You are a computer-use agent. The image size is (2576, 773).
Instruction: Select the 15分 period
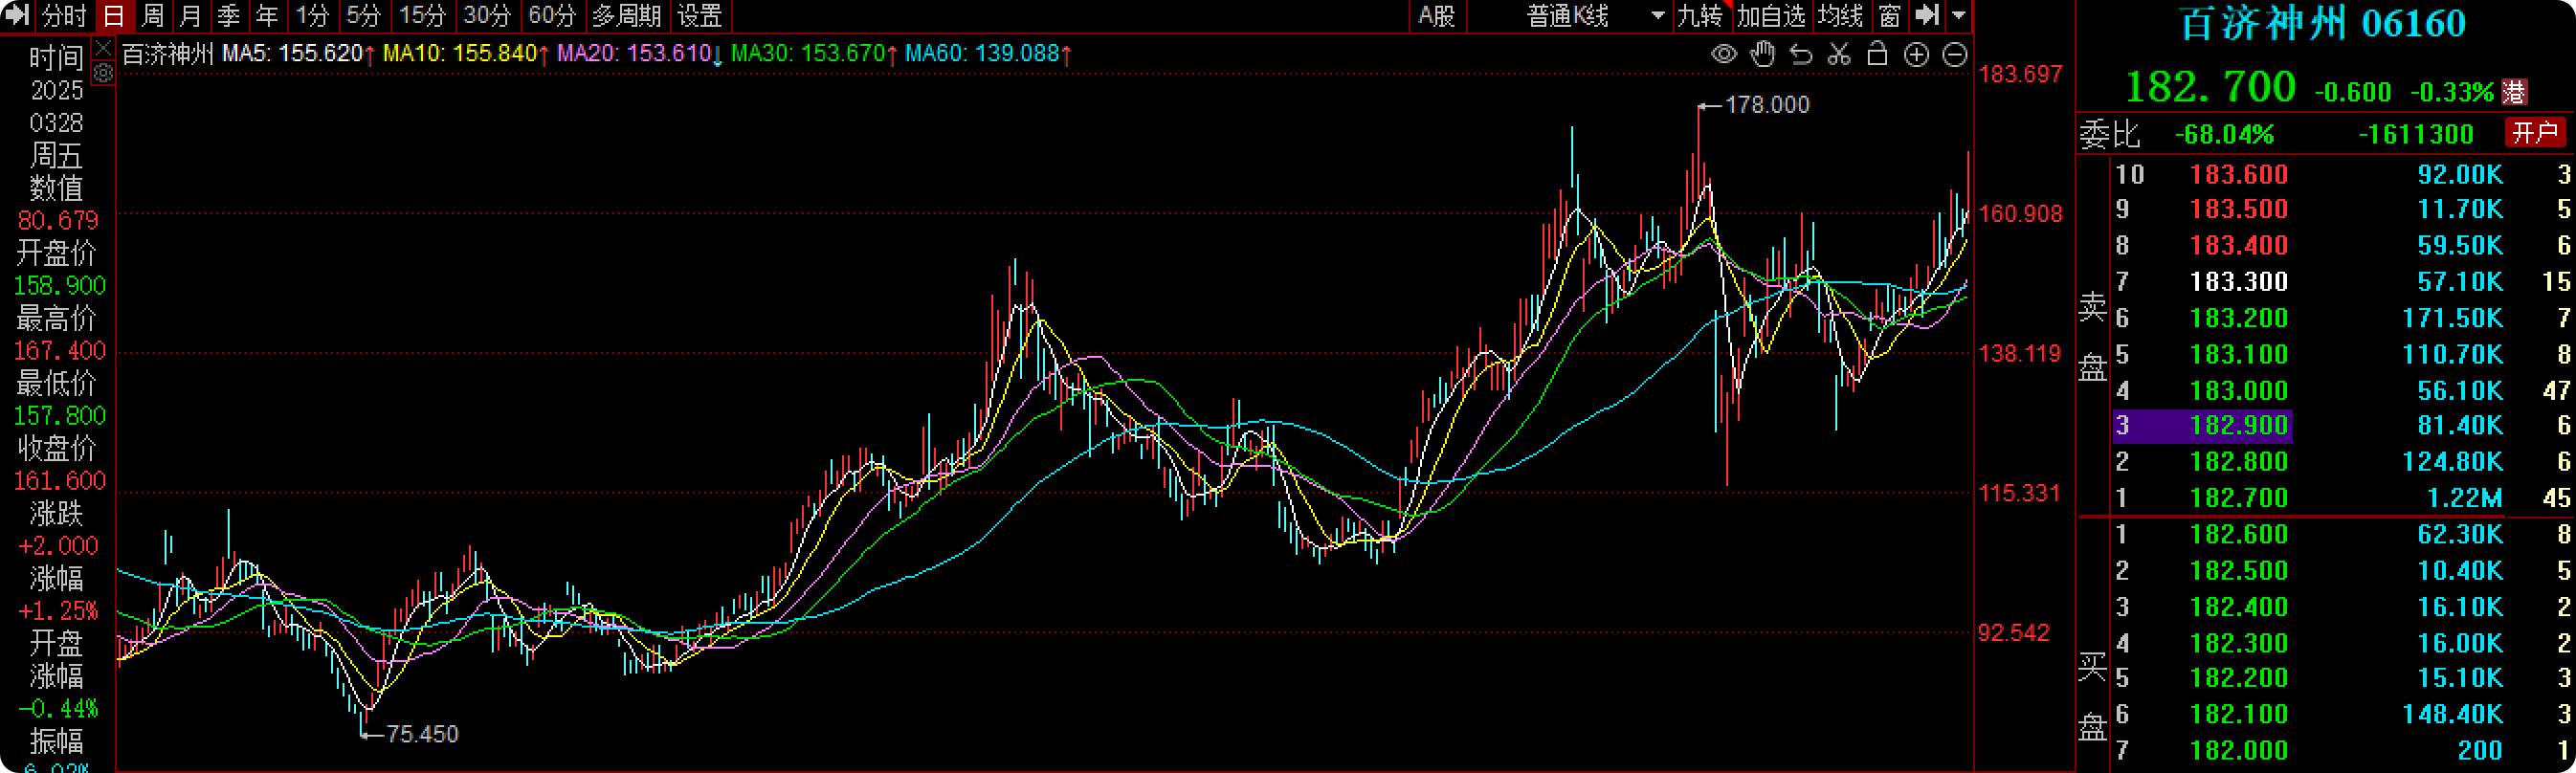coord(422,16)
